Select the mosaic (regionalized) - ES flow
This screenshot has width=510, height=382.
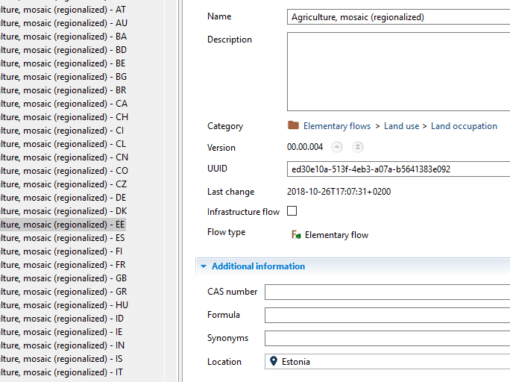click(x=62, y=238)
